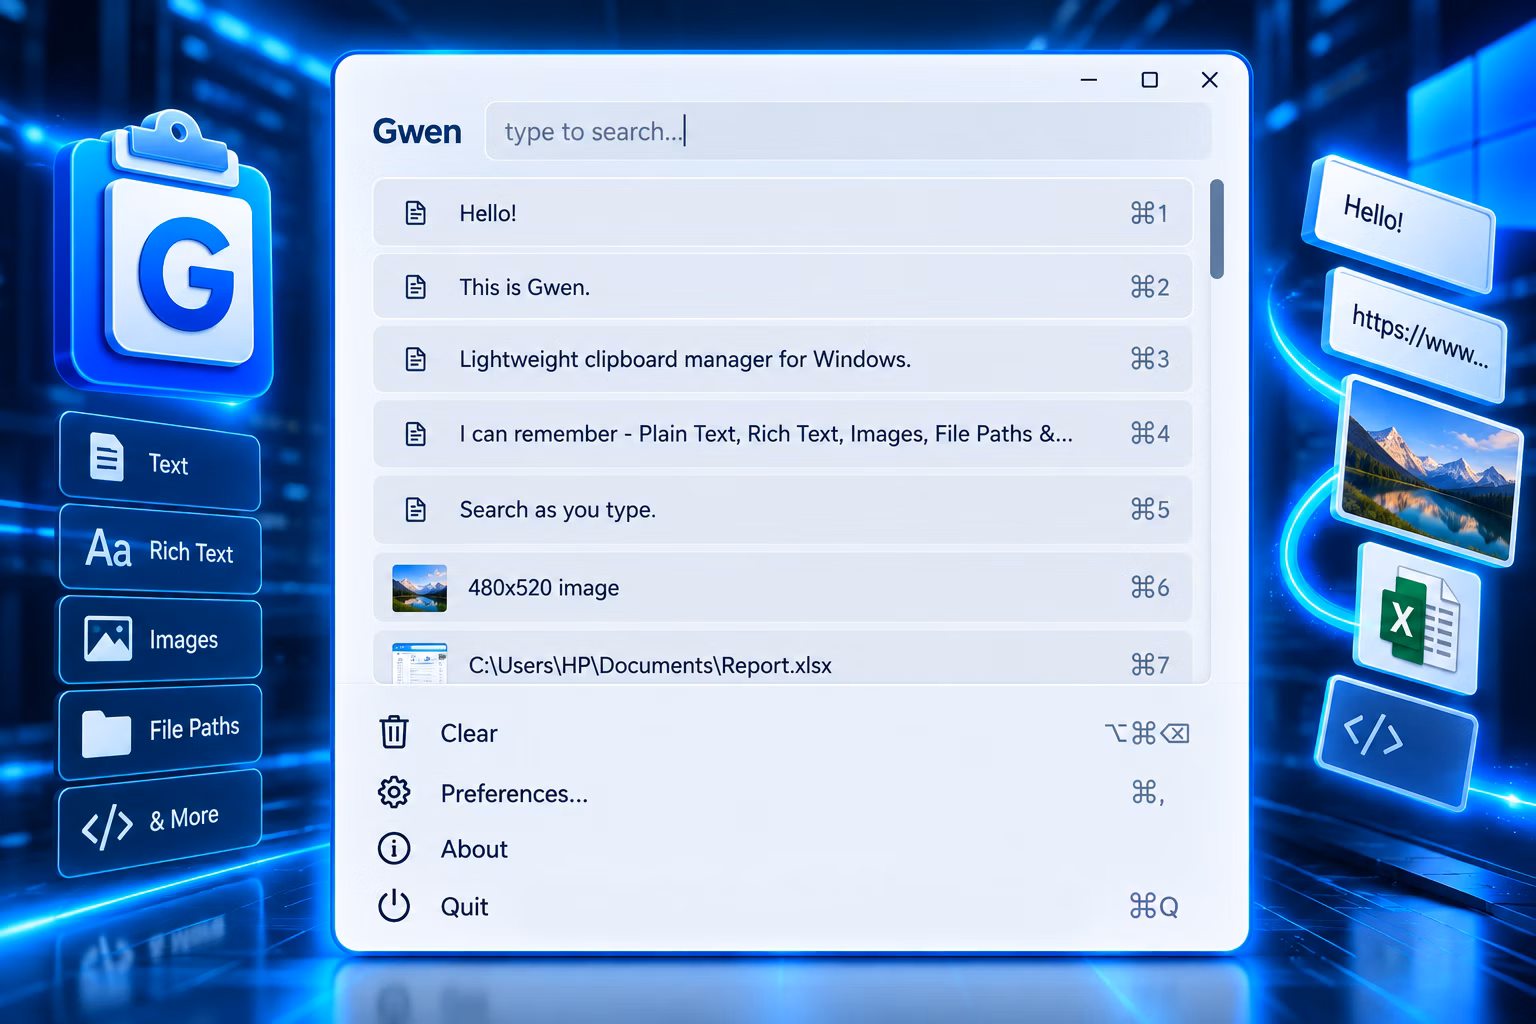1536x1024 pixels.
Task: Click the ⌥⌘⌫ shortcut next to Clear
Action: pos(1146,733)
